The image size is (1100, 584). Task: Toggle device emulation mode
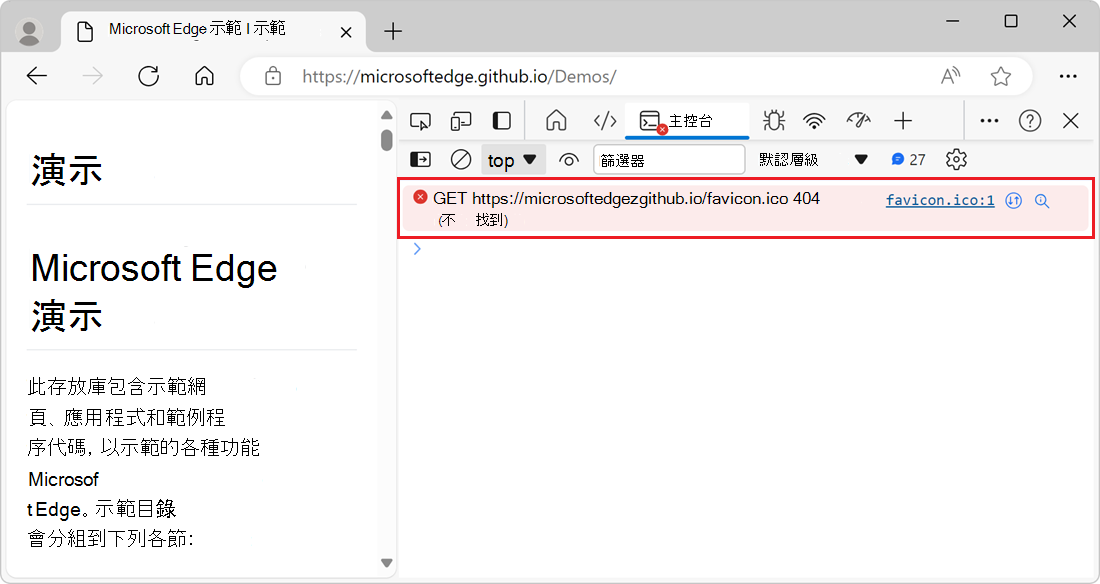[x=461, y=121]
